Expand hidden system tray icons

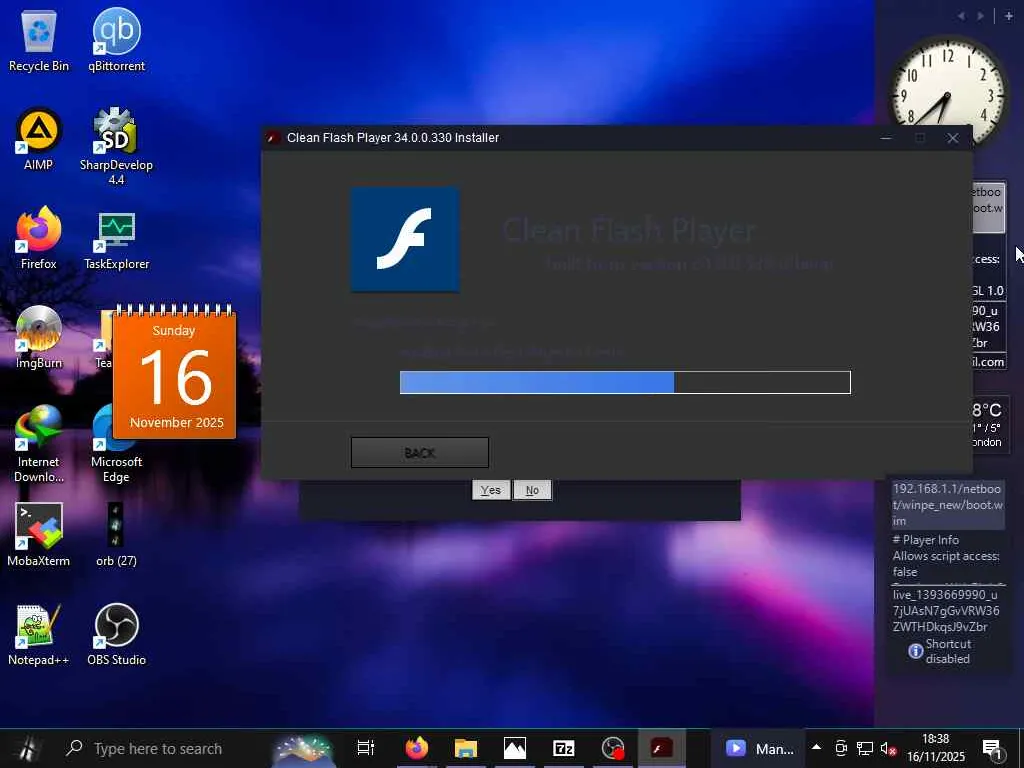click(x=816, y=747)
